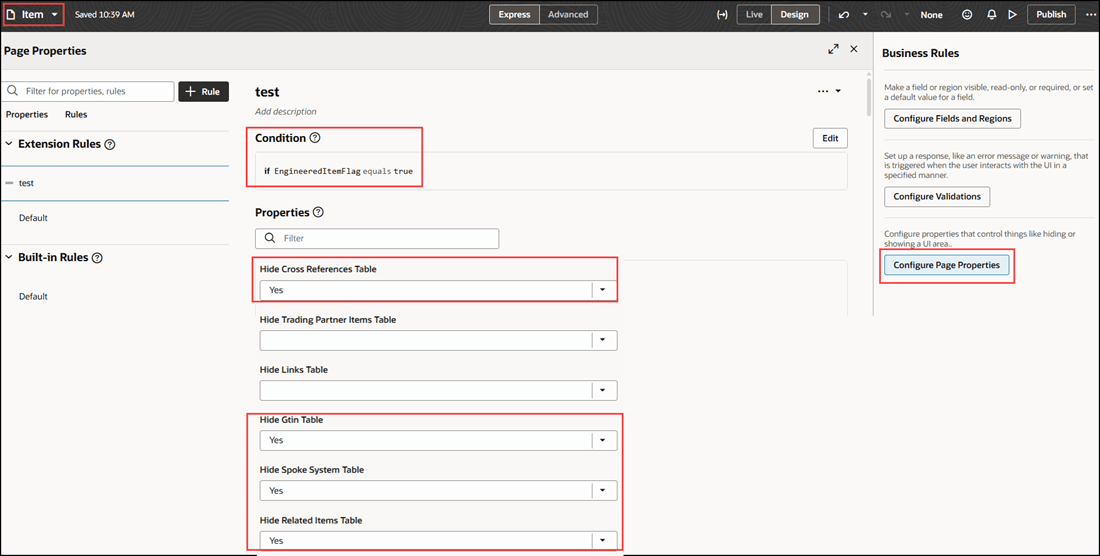The height and width of the screenshot is (556, 1100).
Task: Click Configure Fields and Regions button
Action: tap(952, 118)
